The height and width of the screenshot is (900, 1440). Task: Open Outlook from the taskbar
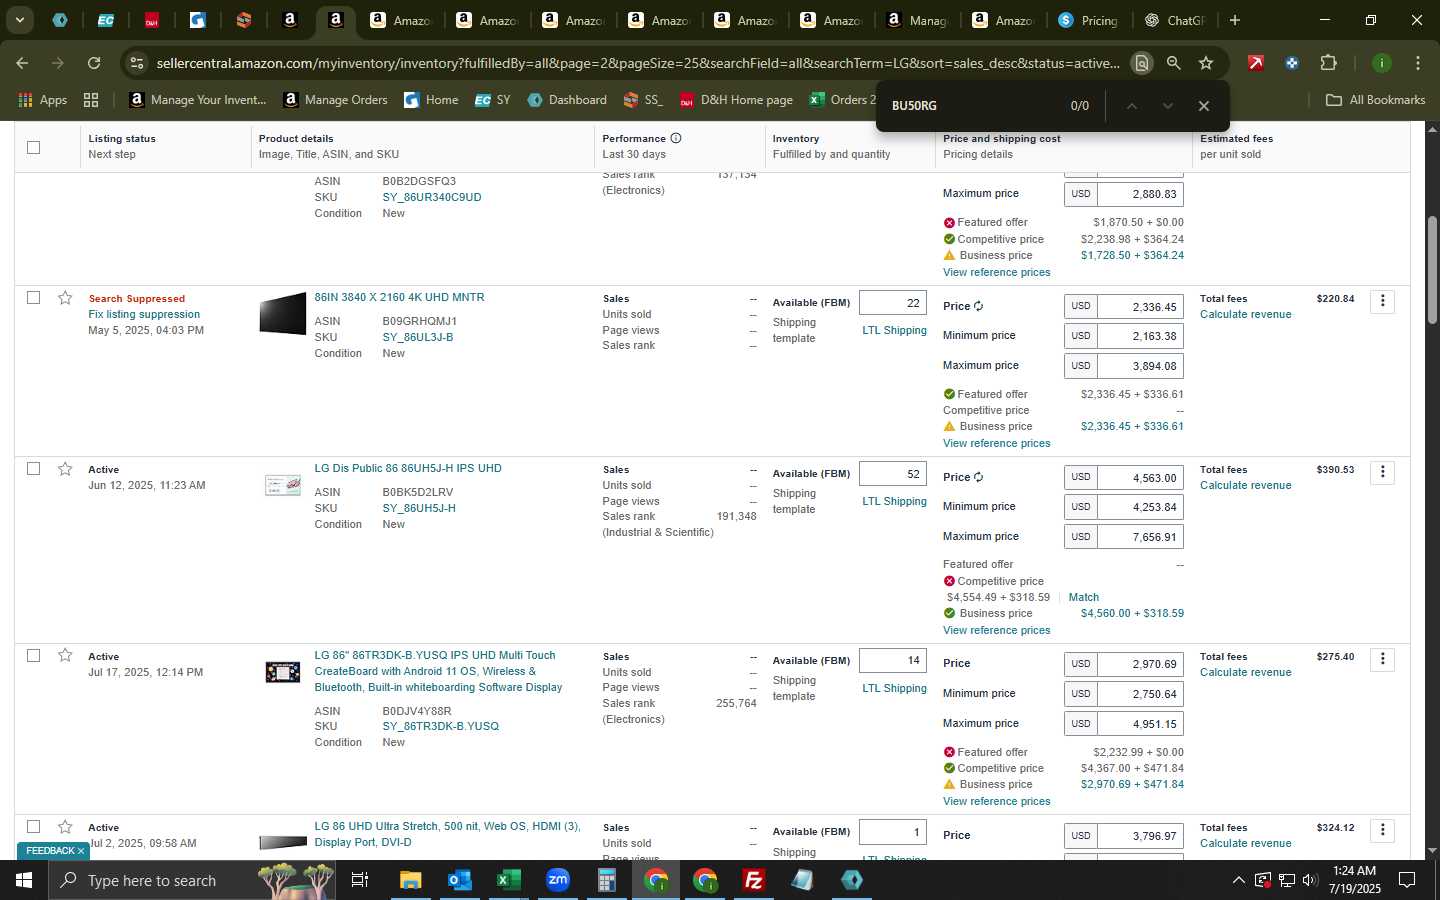coord(459,880)
